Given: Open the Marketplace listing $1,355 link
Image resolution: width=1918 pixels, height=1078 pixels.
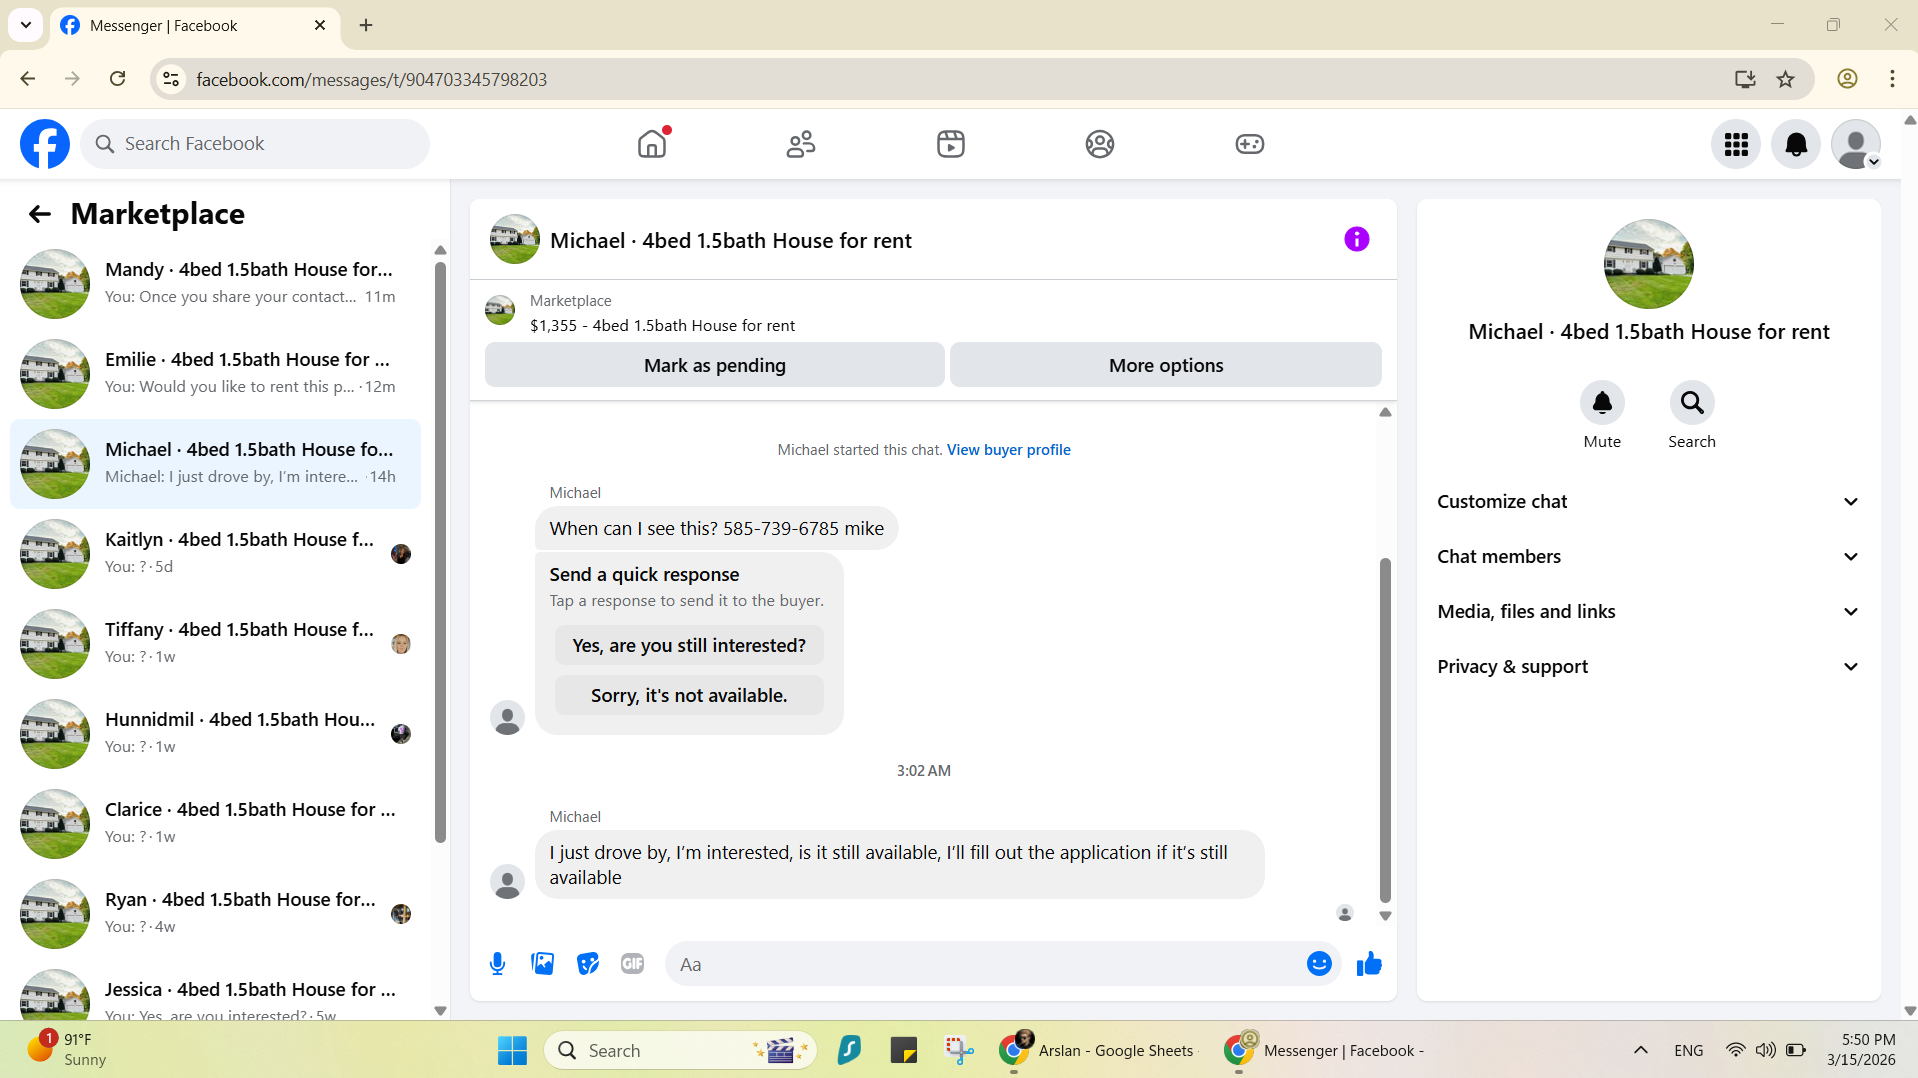Looking at the screenshot, I should pos(662,326).
